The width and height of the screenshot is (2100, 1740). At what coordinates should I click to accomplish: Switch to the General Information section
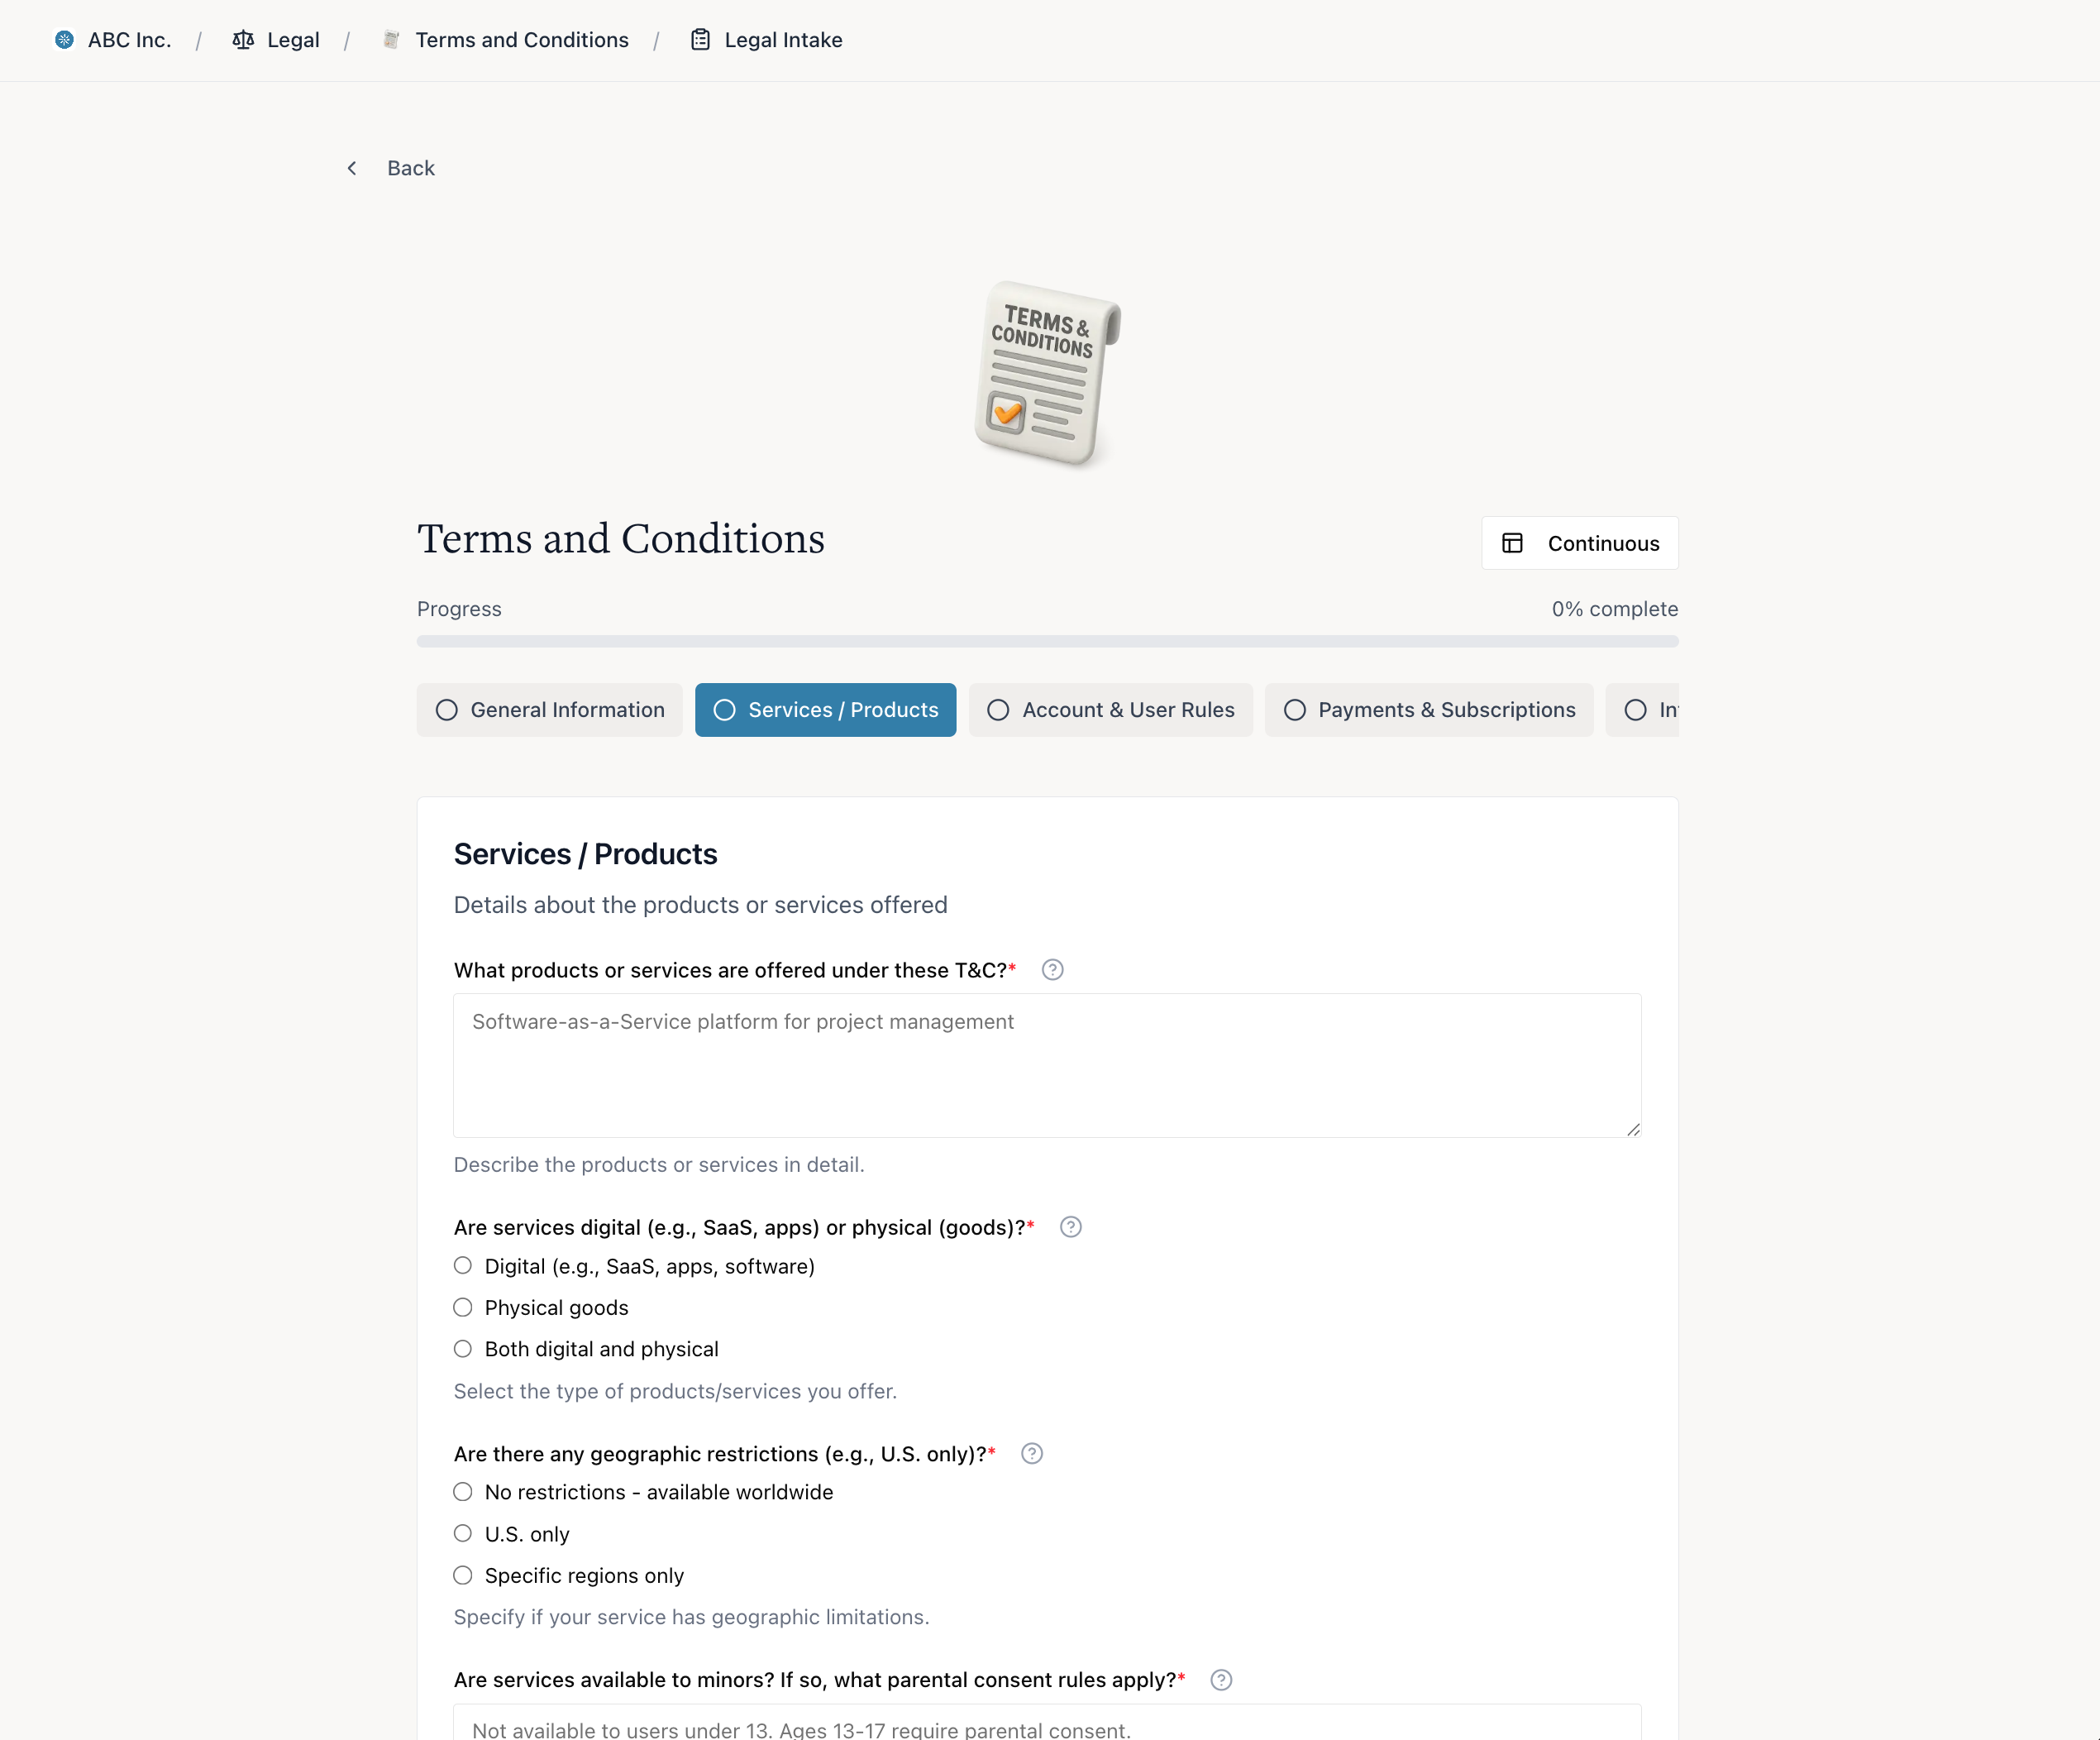[549, 710]
